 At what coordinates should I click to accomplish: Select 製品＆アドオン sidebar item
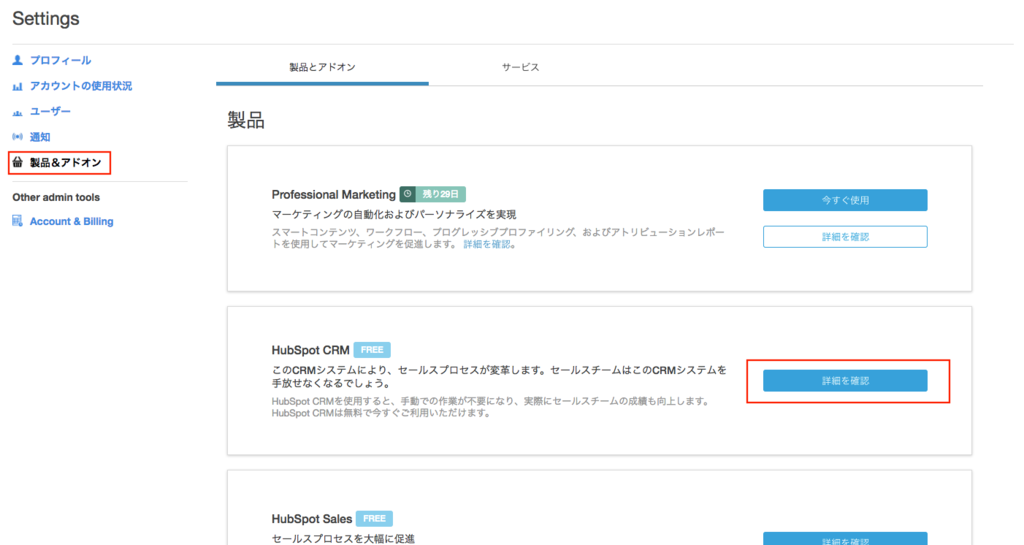65,163
